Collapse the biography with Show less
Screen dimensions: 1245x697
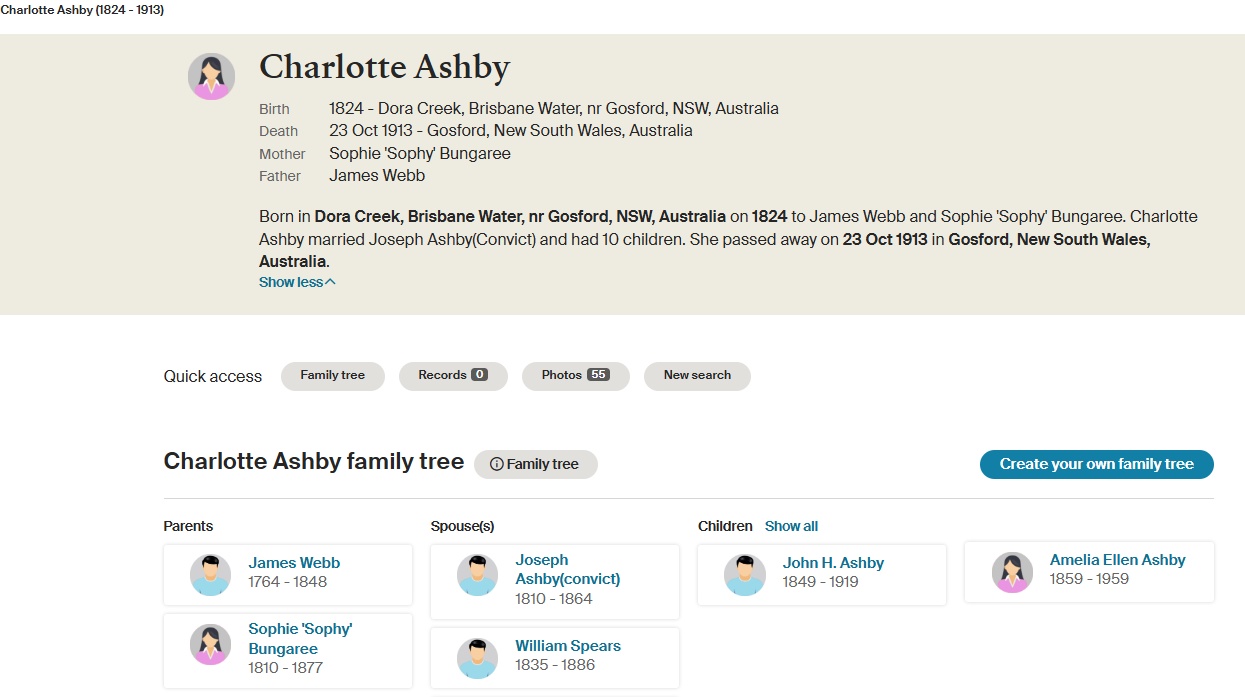click(297, 283)
